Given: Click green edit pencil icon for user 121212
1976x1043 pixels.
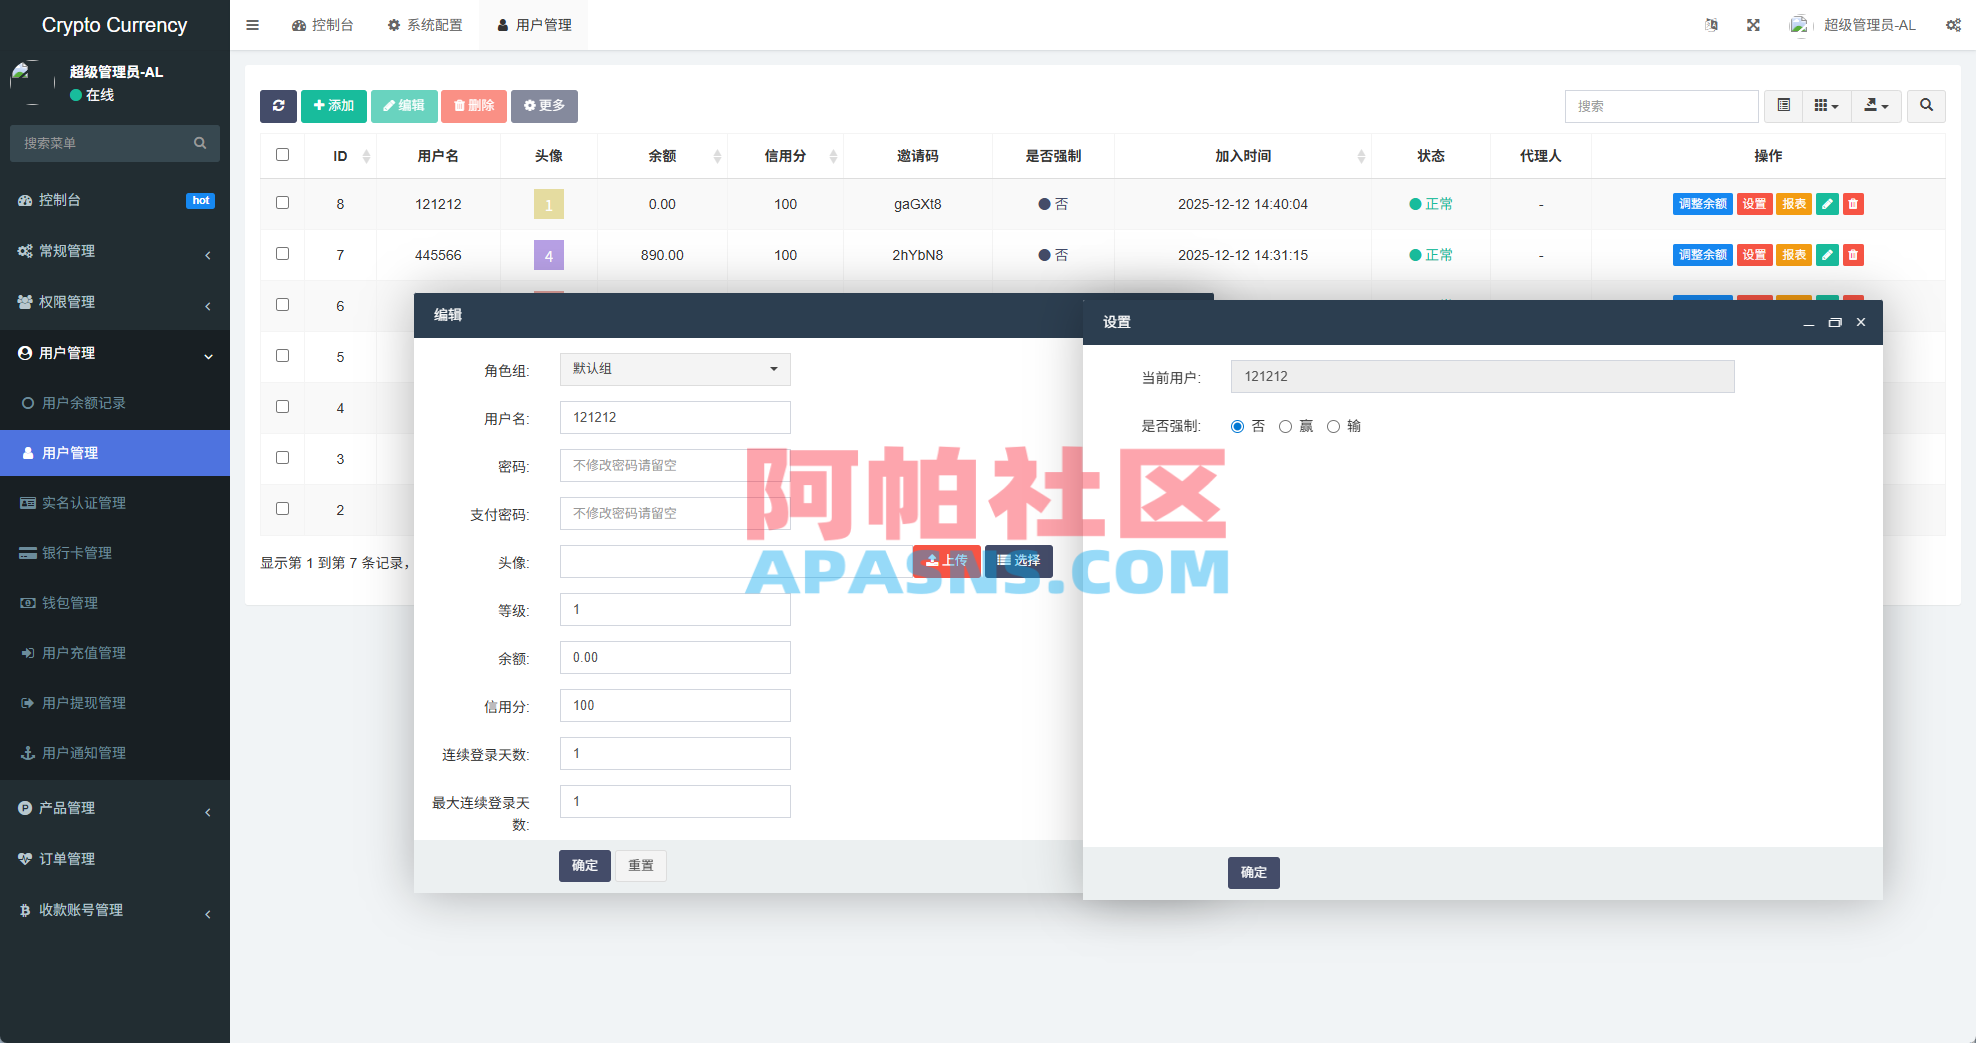Looking at the screenshot, I should [x=1827, y=204].
